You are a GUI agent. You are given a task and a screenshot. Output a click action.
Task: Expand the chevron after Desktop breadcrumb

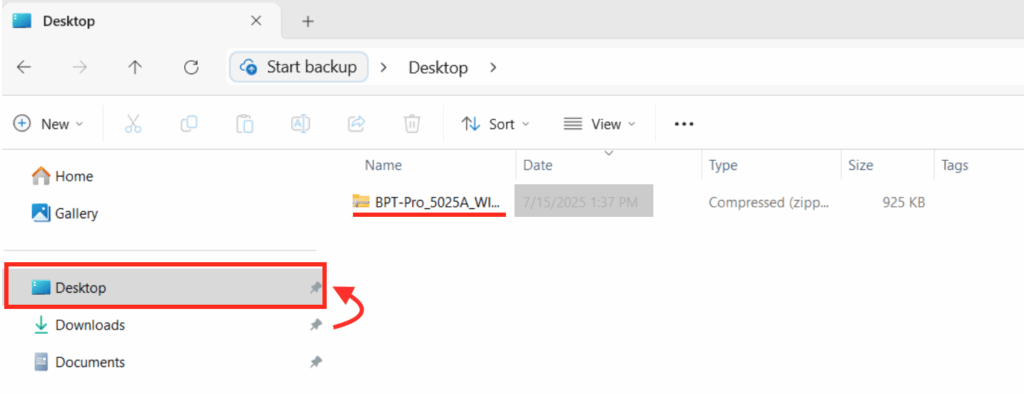pyautogui.click(x=493, y=67)
